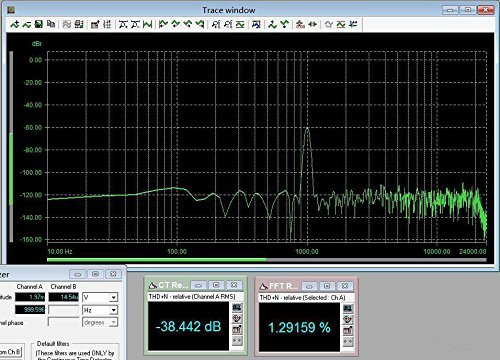Minimize the Trace window
The height and width of the screenshot is (360, 500).
click(450, 10)
